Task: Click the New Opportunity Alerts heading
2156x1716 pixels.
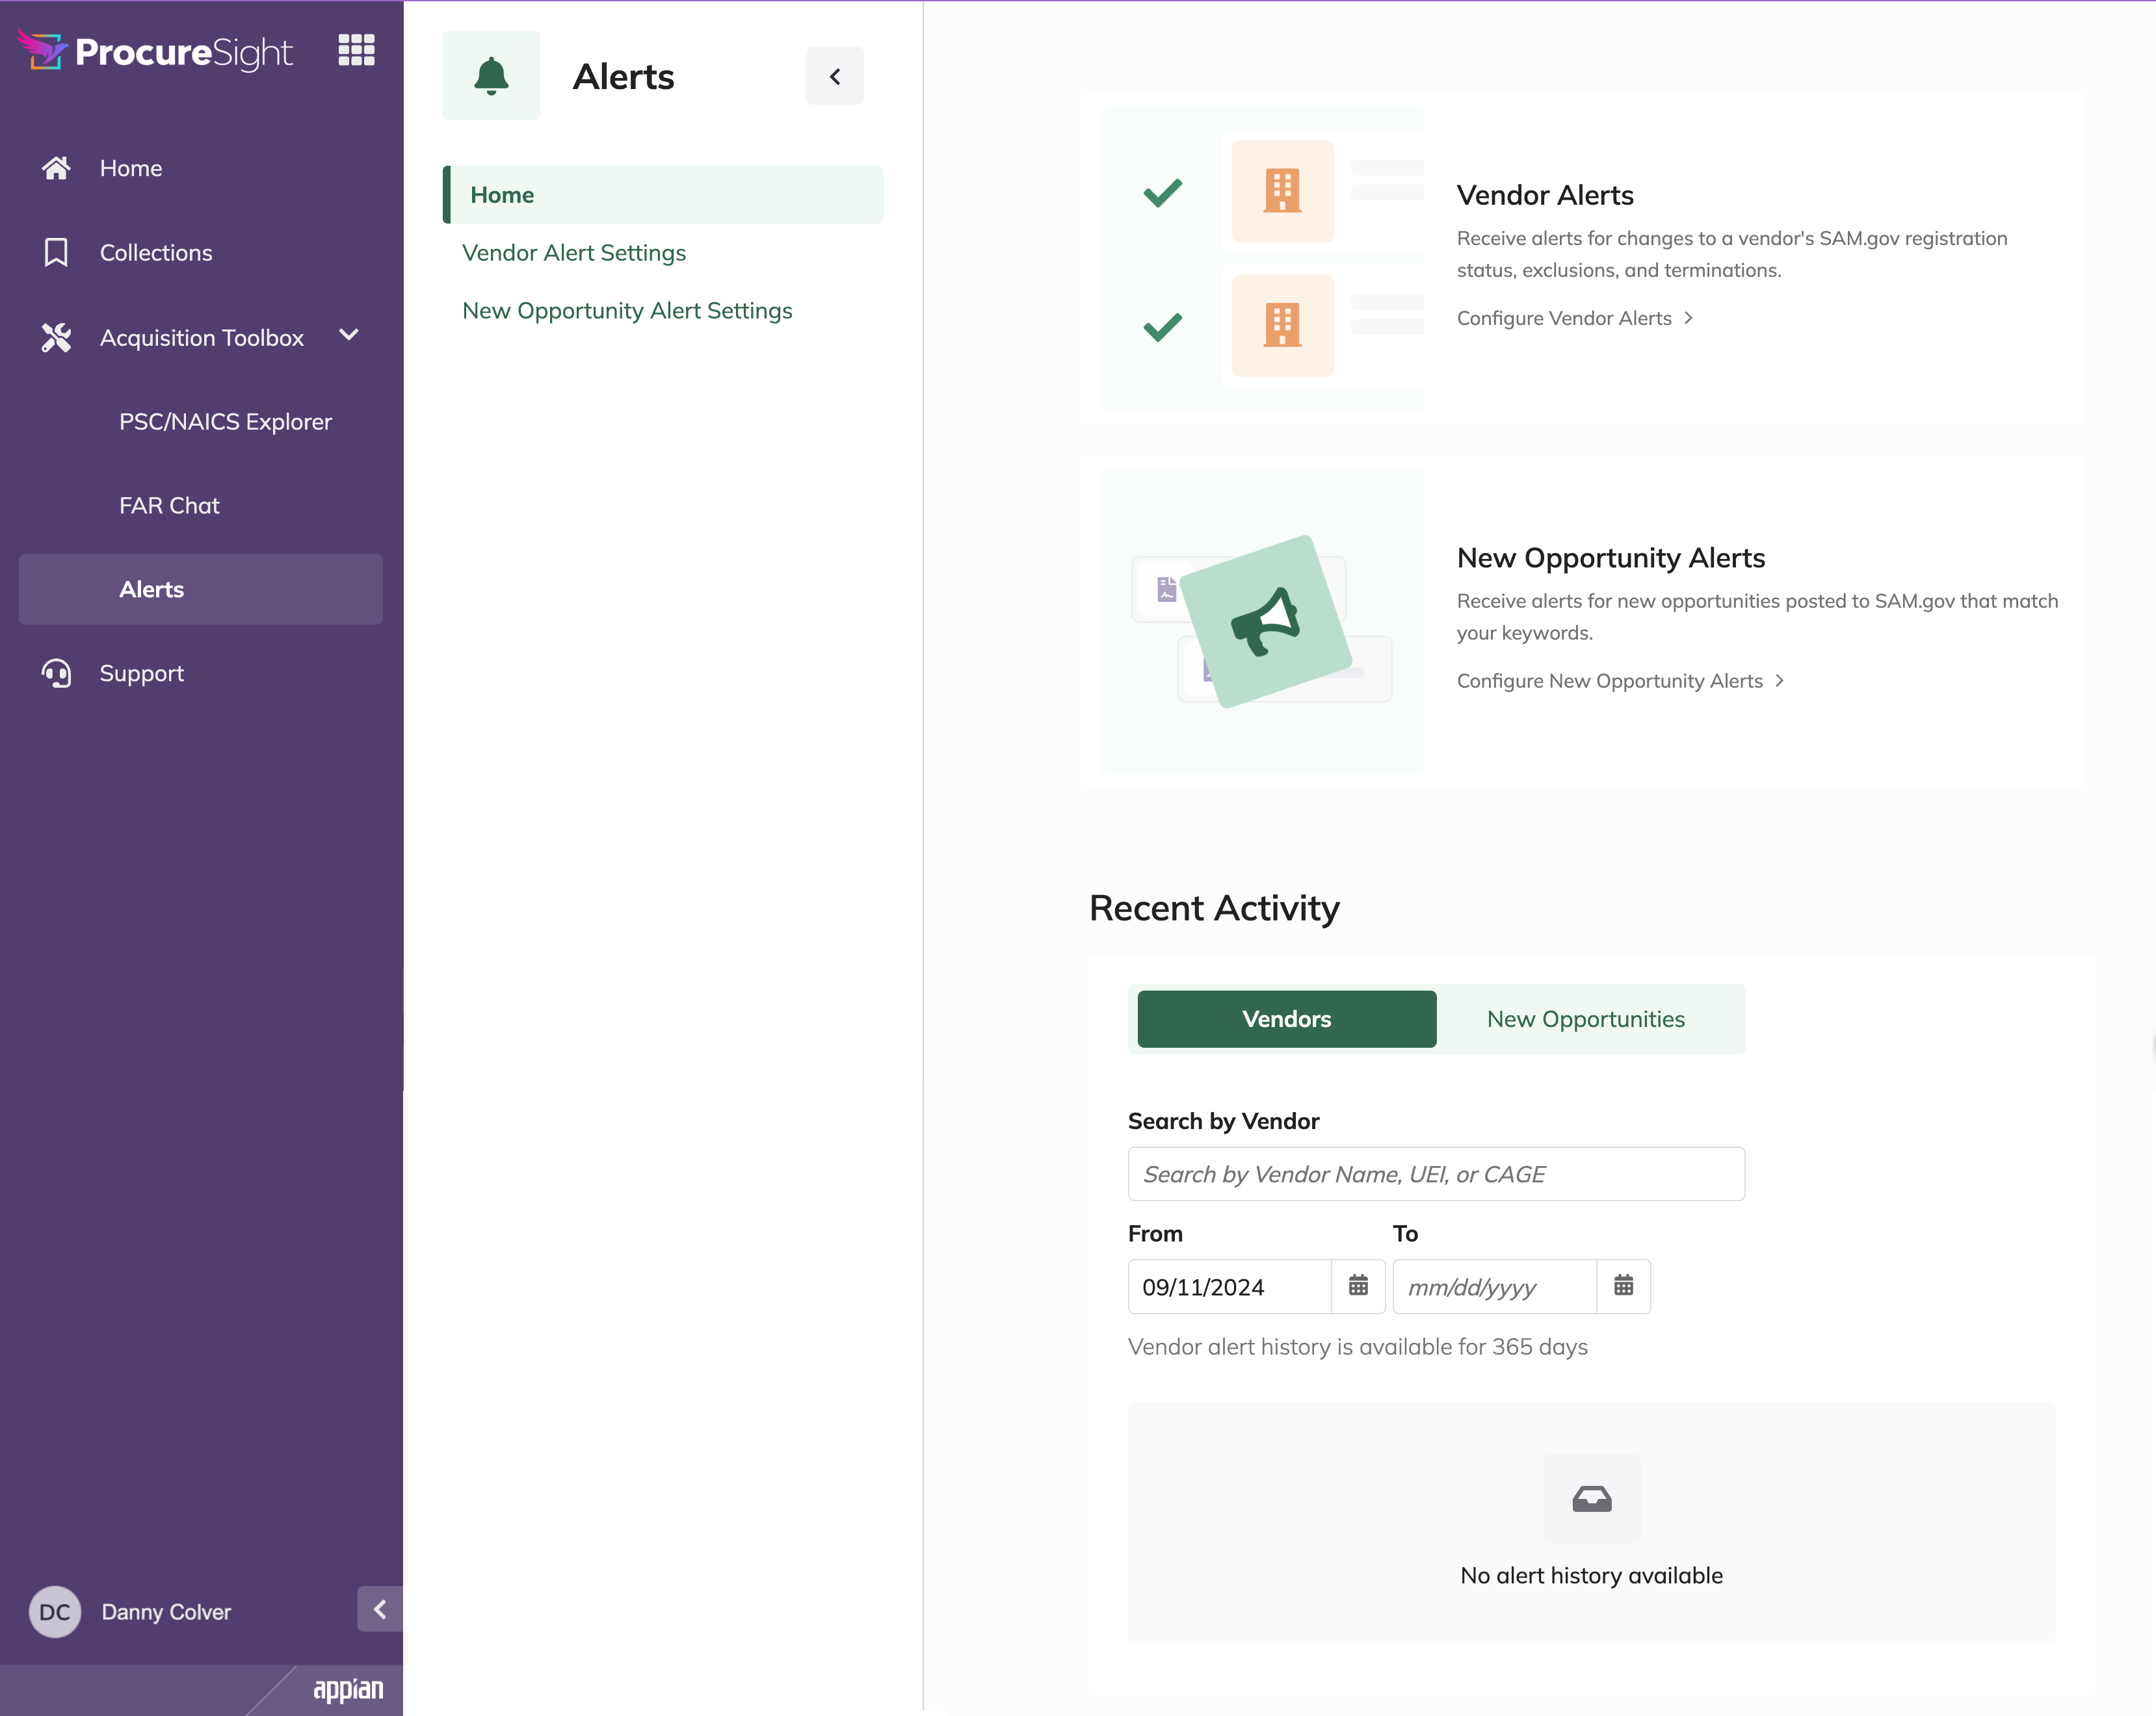Action: tap(1611, 558)
